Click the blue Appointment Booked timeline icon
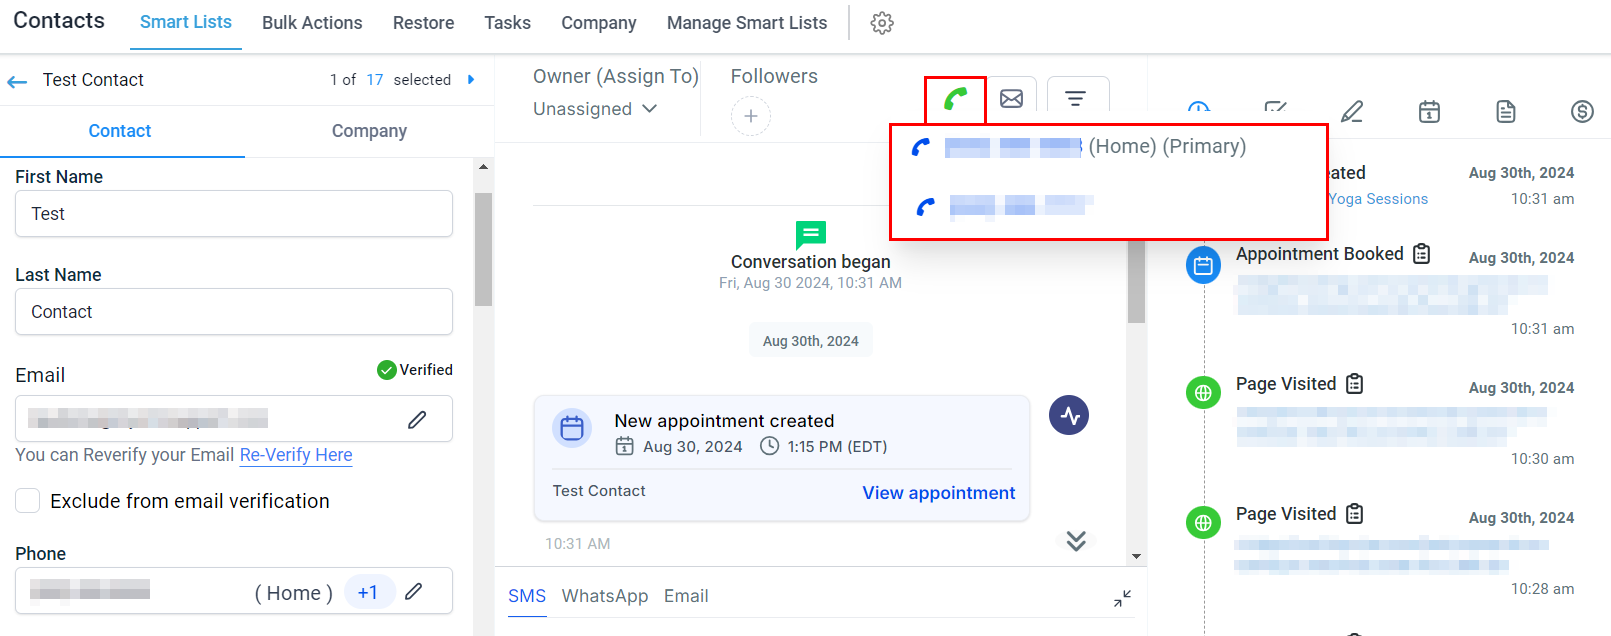The width and height of the screenshot is (1611, 636). 1203,265
